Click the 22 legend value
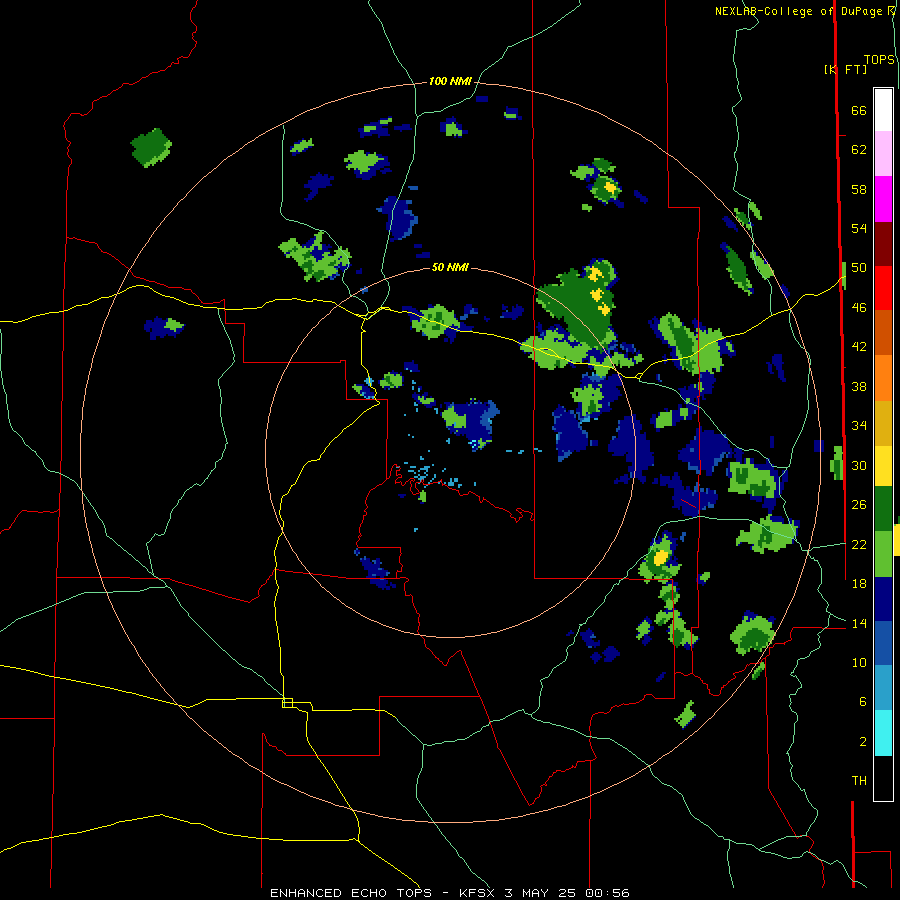Viewport: 900px width, 900px height. 859,544
